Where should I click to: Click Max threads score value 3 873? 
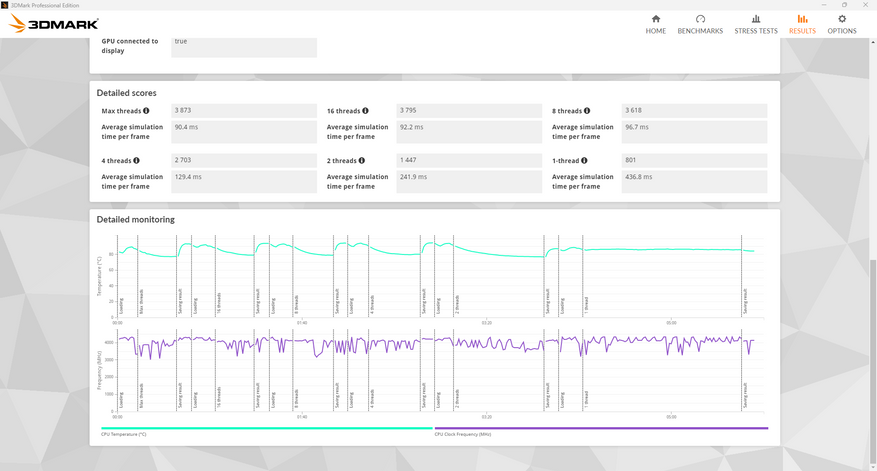tap(244, 111)
